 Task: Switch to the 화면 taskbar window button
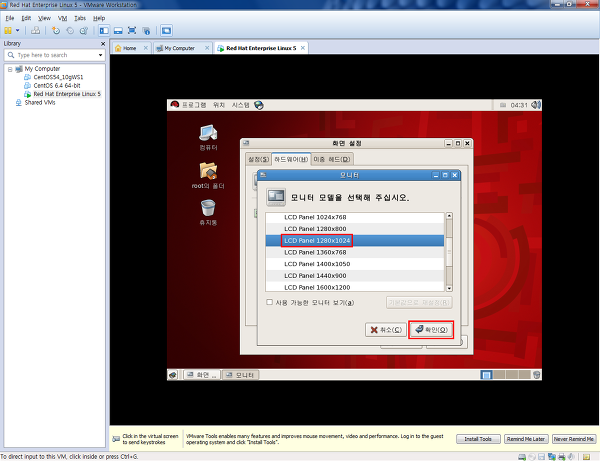(x=202, y=375)
